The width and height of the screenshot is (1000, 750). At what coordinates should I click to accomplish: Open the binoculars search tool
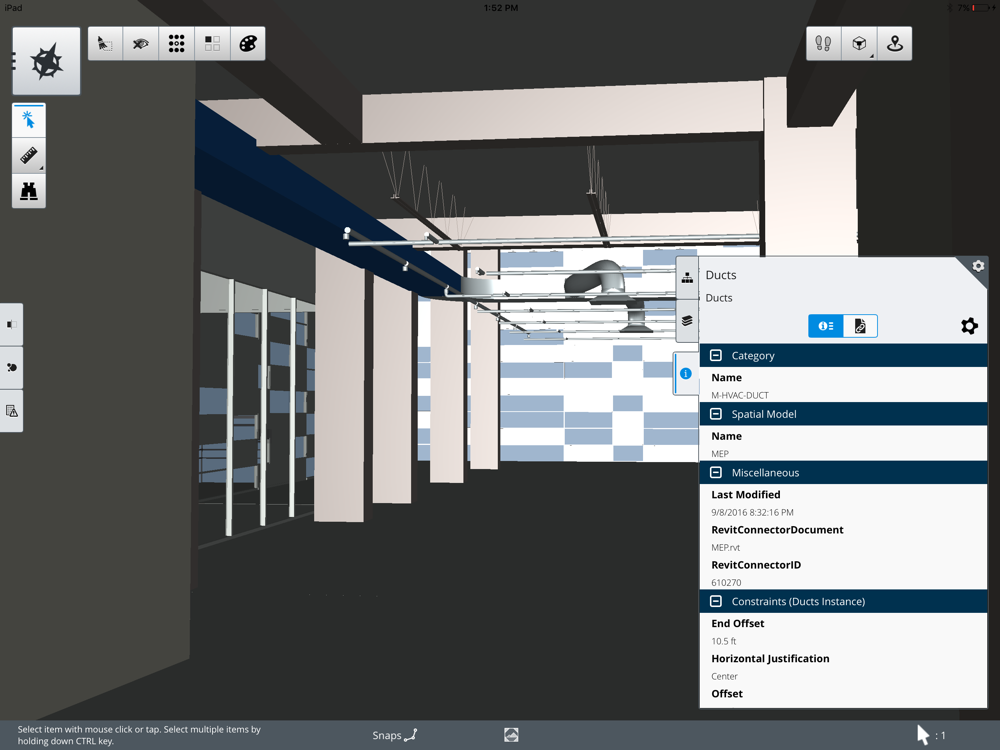pos(29,191)
